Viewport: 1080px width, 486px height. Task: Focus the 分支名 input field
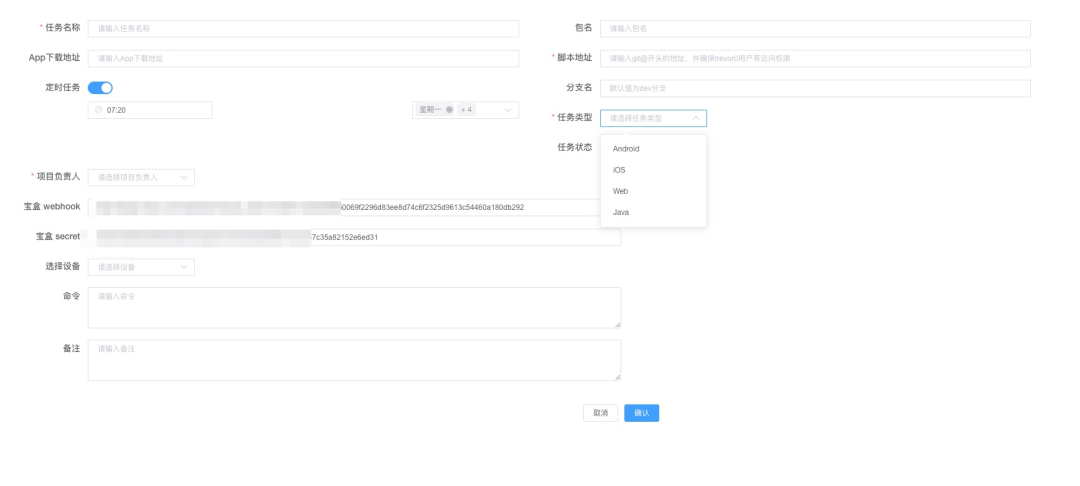816,89
